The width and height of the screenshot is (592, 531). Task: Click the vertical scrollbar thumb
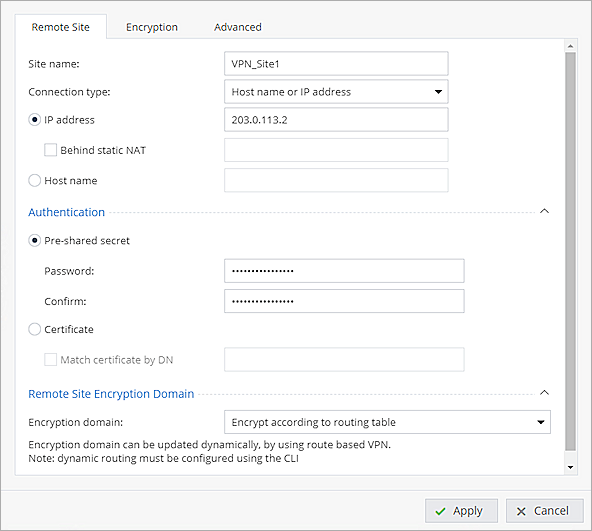(570, 251)
